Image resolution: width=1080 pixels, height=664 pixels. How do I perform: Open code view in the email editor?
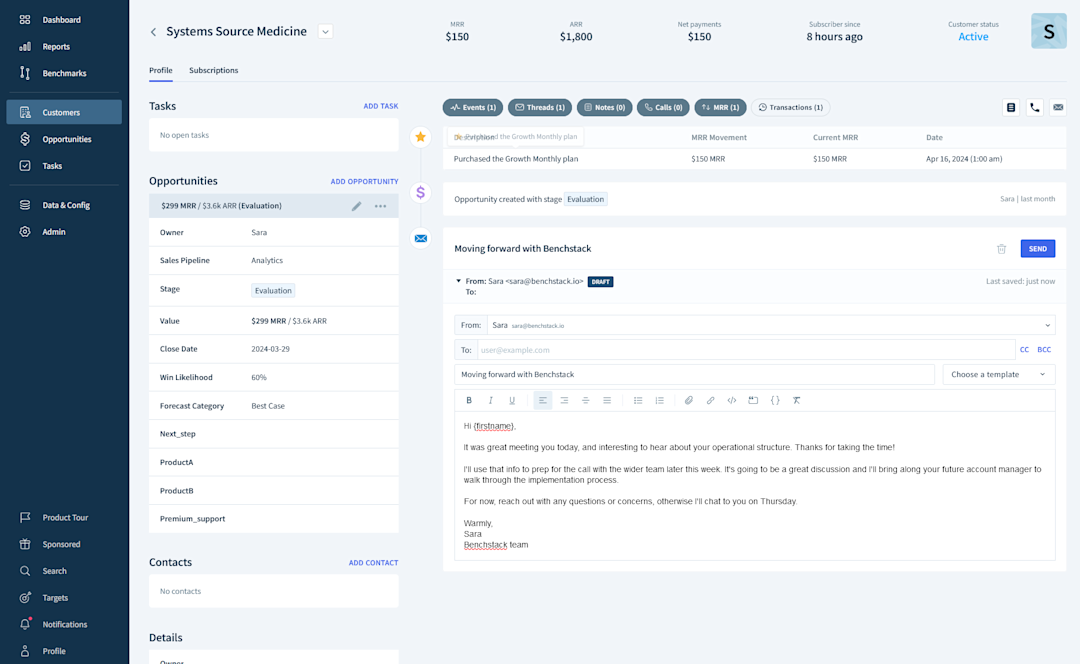pos(731,400)
